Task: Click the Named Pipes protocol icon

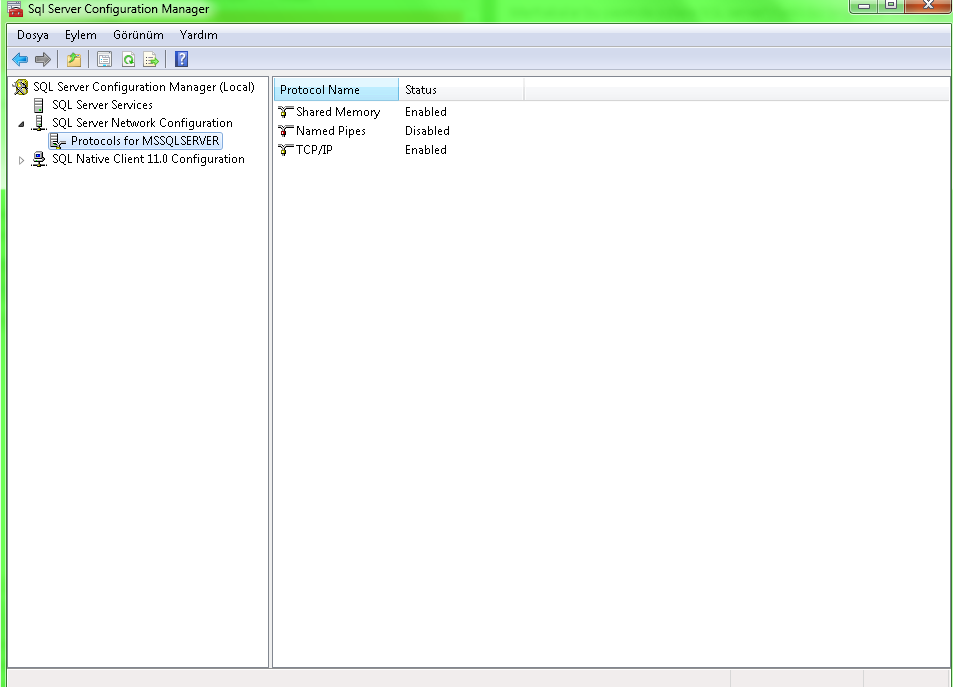Action: (286, 131)
